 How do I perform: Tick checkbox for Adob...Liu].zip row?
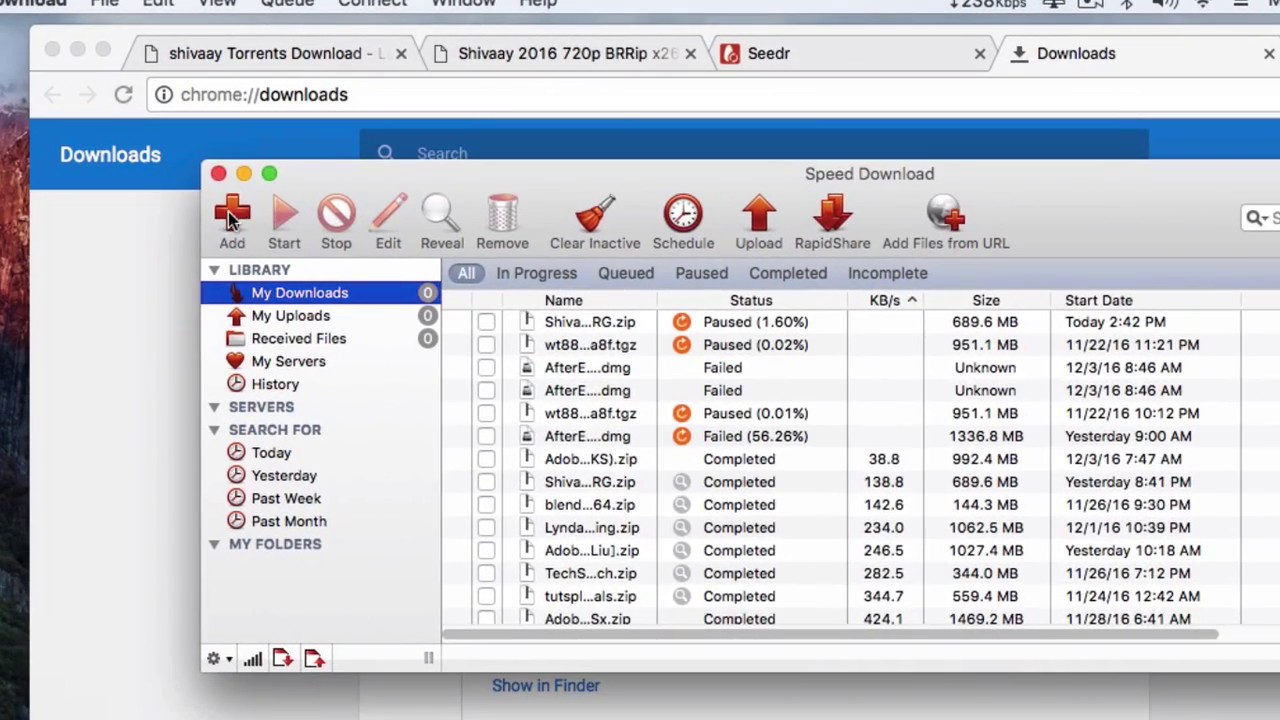click(x=486, y=551)
